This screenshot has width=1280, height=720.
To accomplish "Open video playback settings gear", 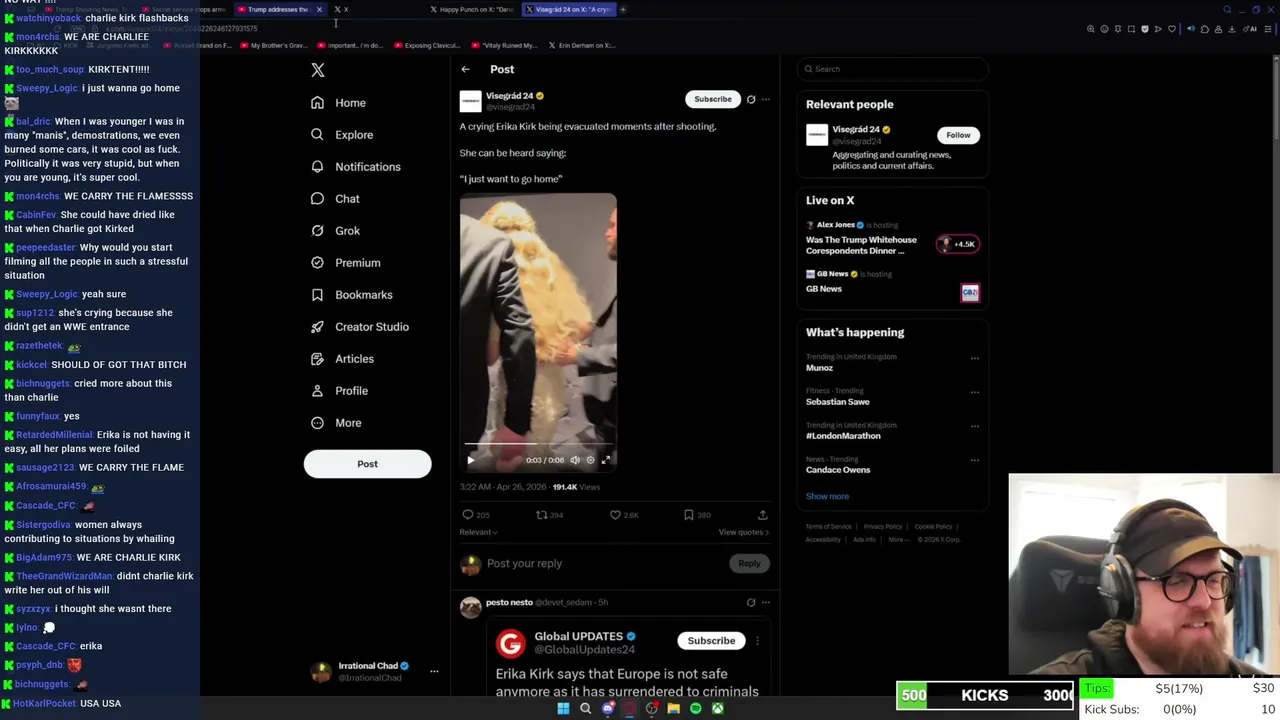I will (590, 460).
